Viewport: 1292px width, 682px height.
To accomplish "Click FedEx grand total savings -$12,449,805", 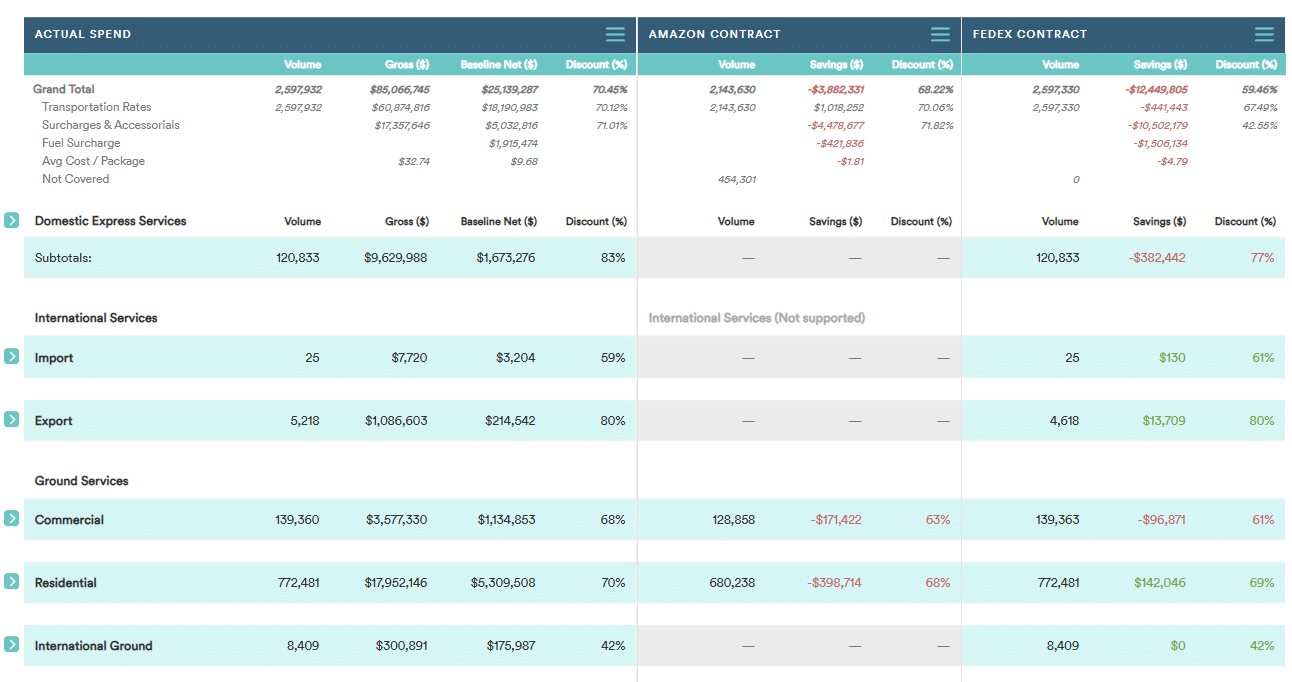I will [x=1156, y=89].
